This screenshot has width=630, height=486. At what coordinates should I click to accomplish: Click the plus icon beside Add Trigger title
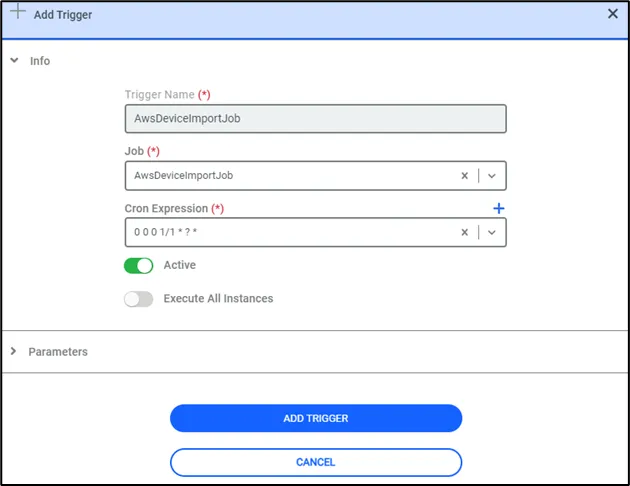pyautogui.click(x=18, y=11)
